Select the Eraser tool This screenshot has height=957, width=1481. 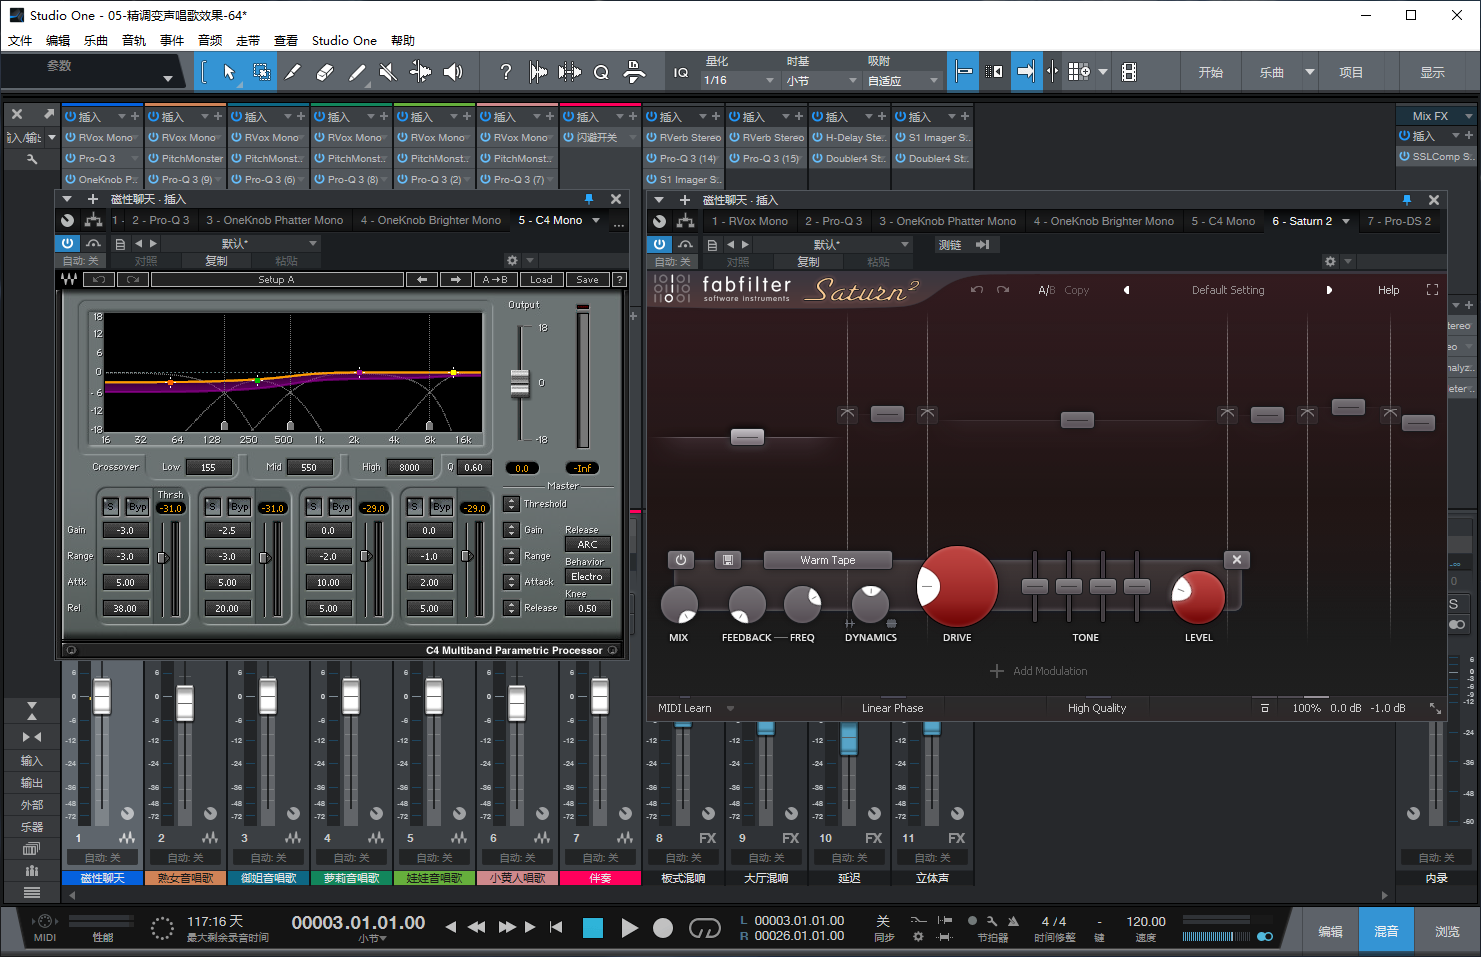pos(324,72)
